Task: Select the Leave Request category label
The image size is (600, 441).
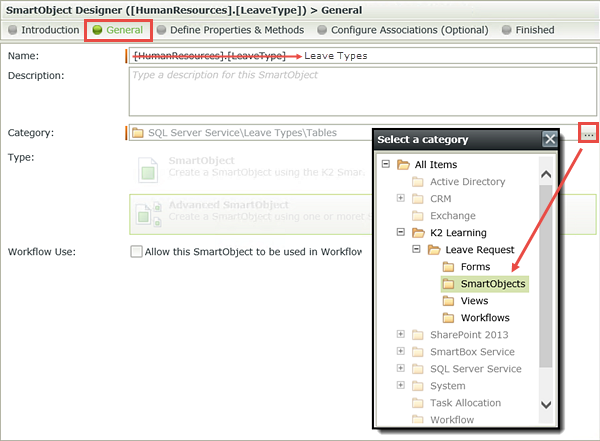Action: [479, 250]
